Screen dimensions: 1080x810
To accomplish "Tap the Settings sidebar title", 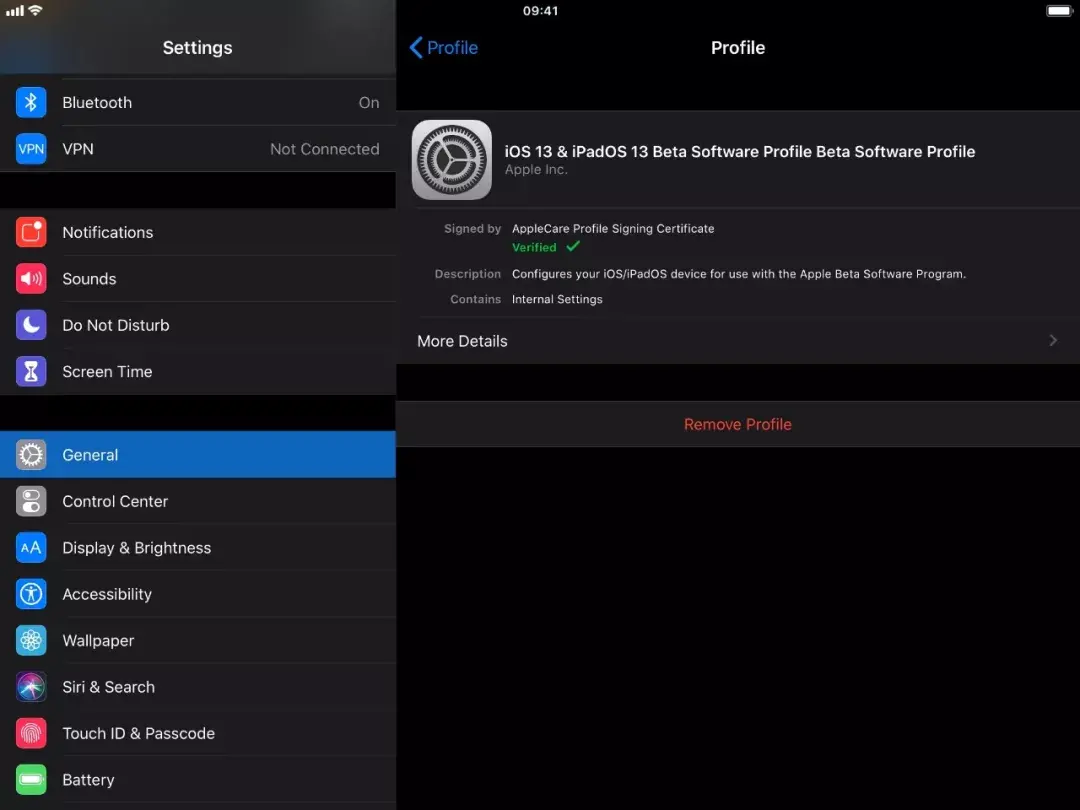I will point(198,48).
